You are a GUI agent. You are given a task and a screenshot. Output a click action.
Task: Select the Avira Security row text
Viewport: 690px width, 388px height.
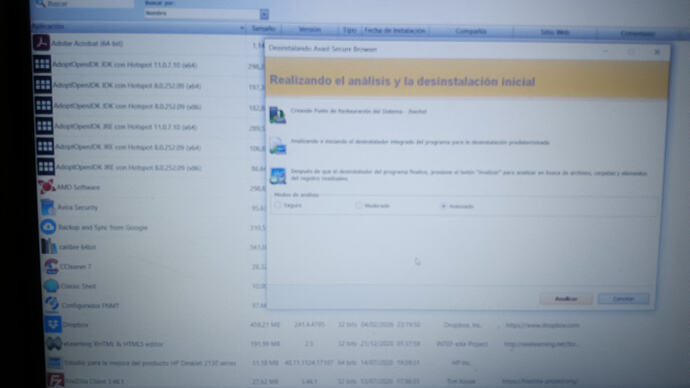77,207
